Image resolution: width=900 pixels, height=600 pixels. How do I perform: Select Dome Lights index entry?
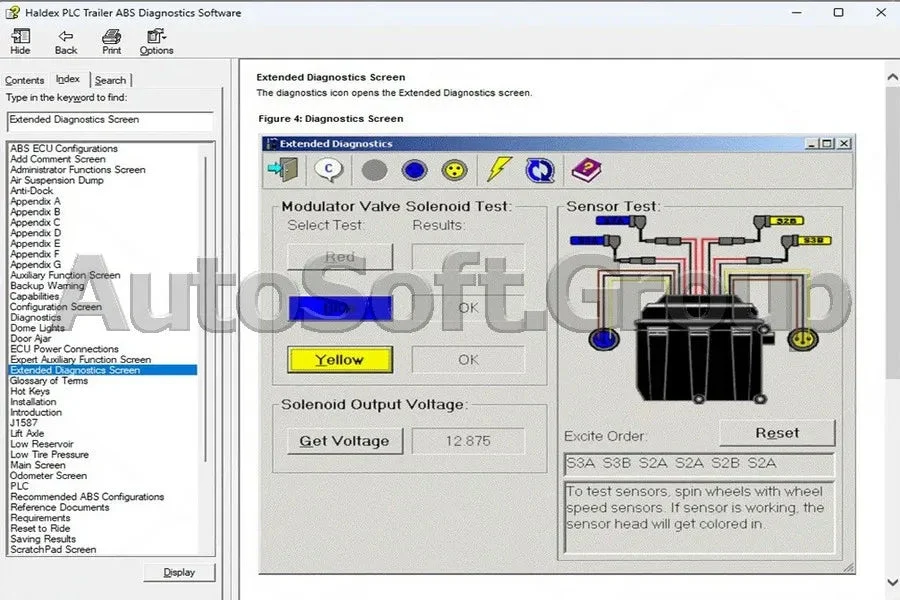pyautogui.click(x=37, y=328)
